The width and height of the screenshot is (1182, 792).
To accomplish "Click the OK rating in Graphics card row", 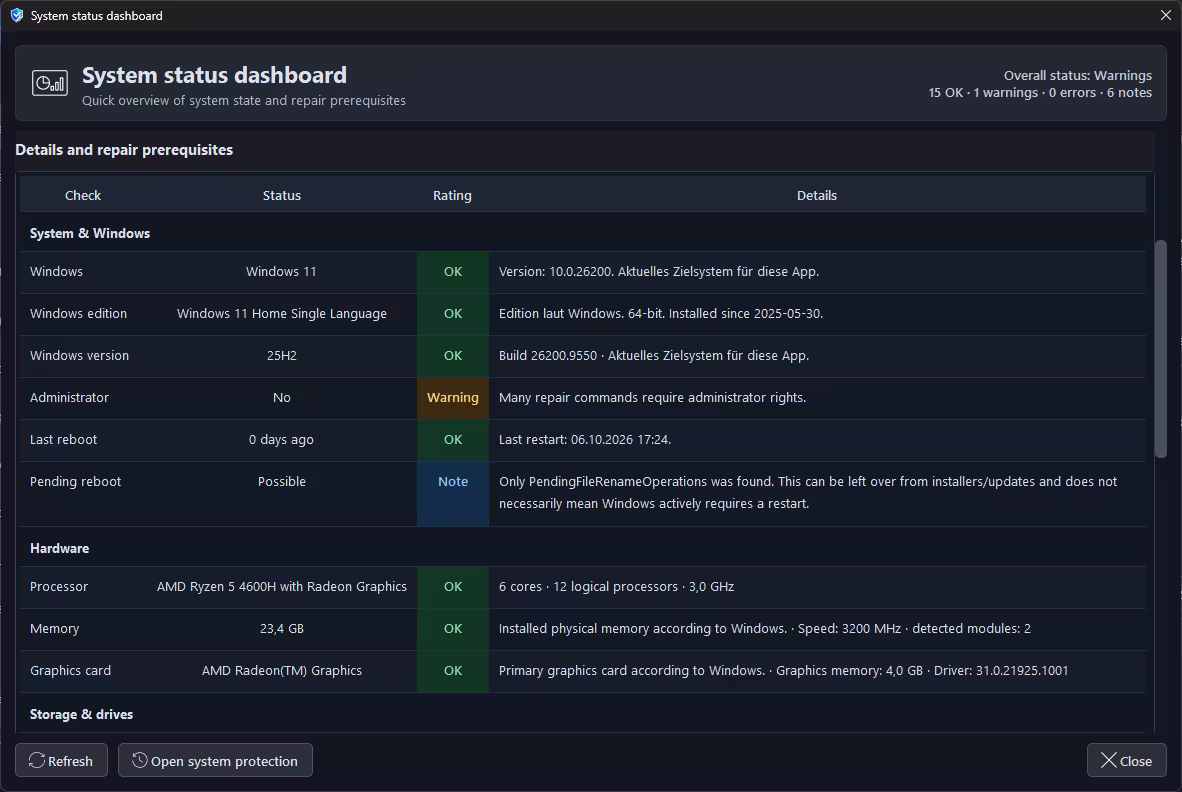I will [453, 671].
